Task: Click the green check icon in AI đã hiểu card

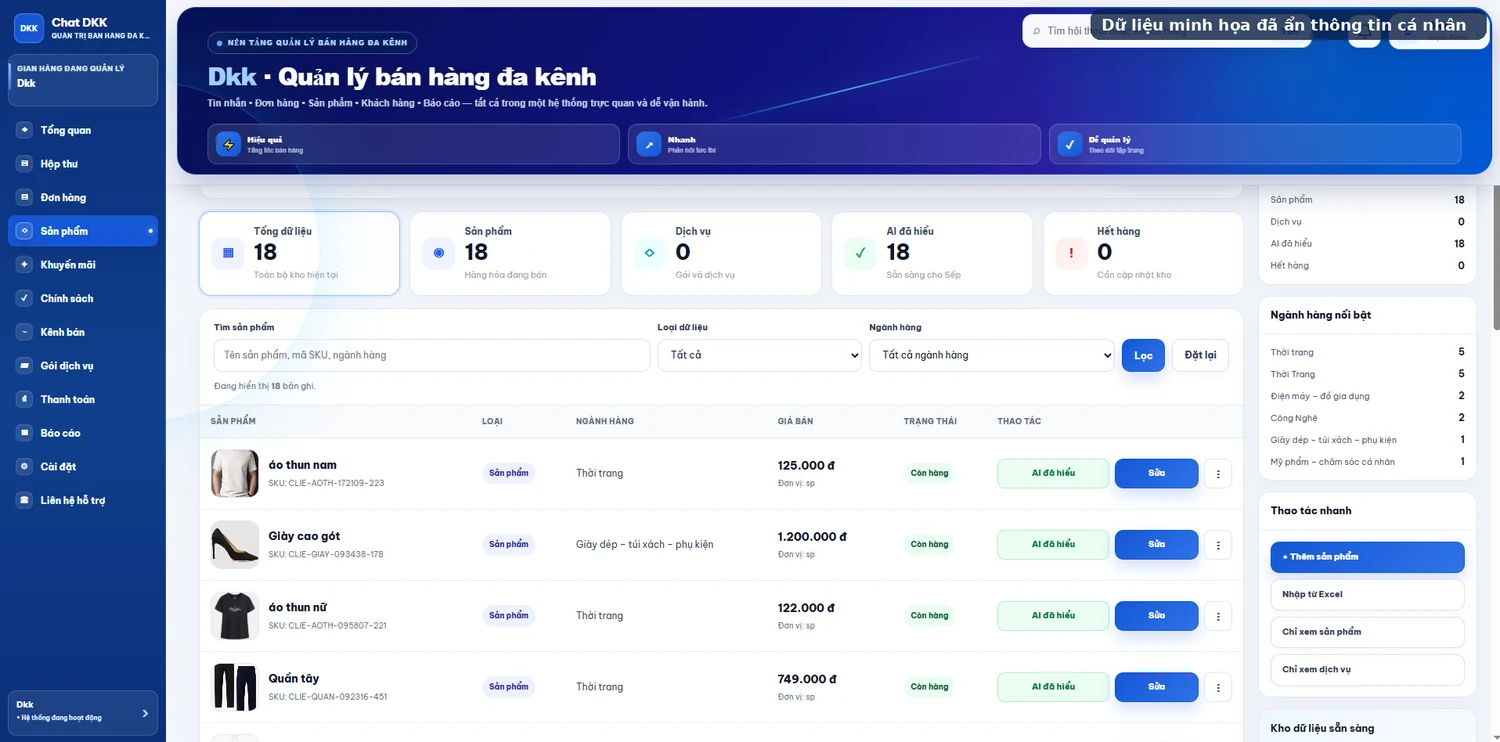Action: (x=860, y=253)
